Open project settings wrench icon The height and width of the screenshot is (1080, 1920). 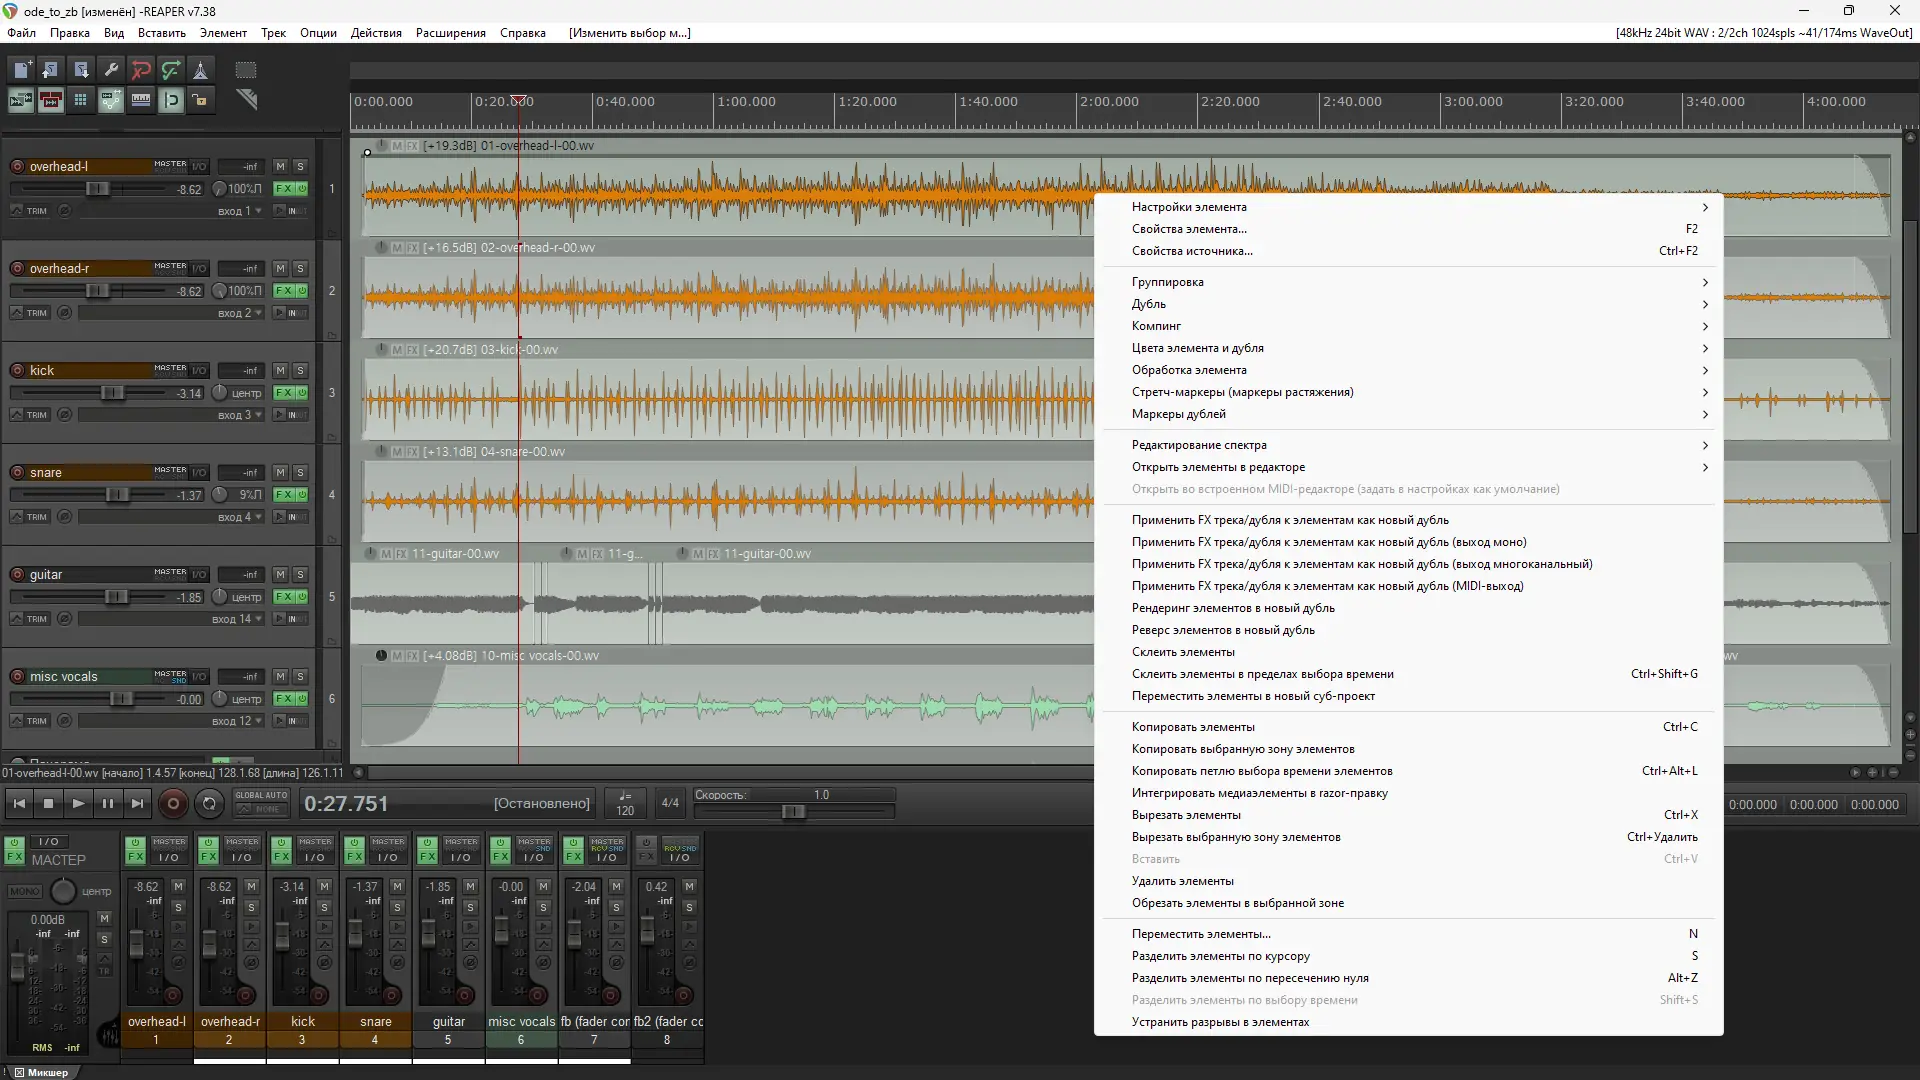click(x=111, y=70)
